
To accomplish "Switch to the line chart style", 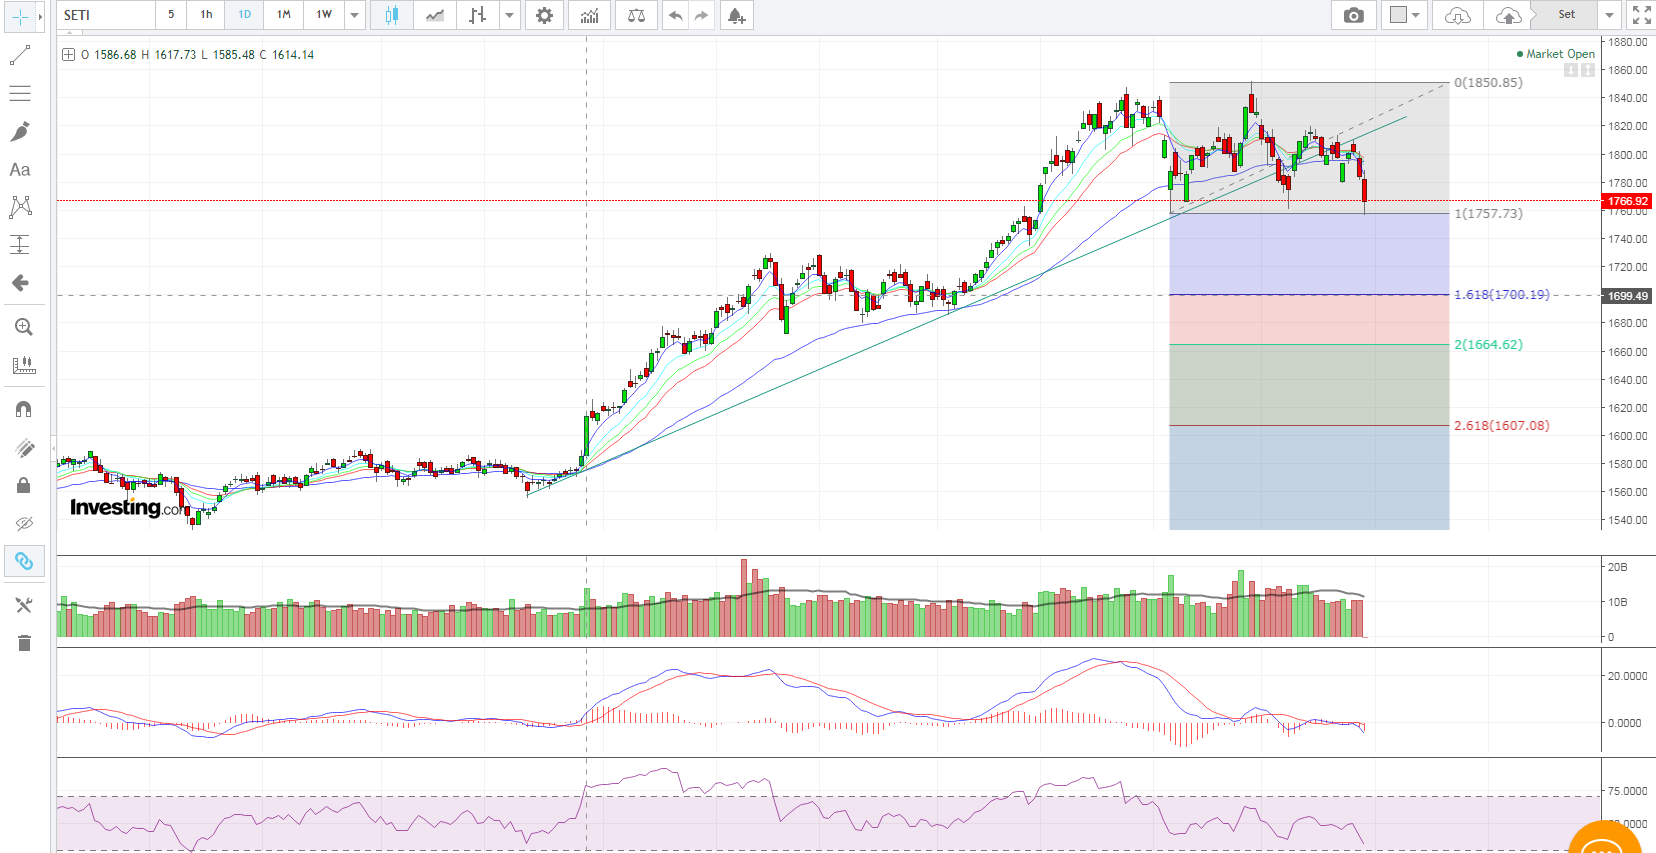I will click(x=435, y=15).
